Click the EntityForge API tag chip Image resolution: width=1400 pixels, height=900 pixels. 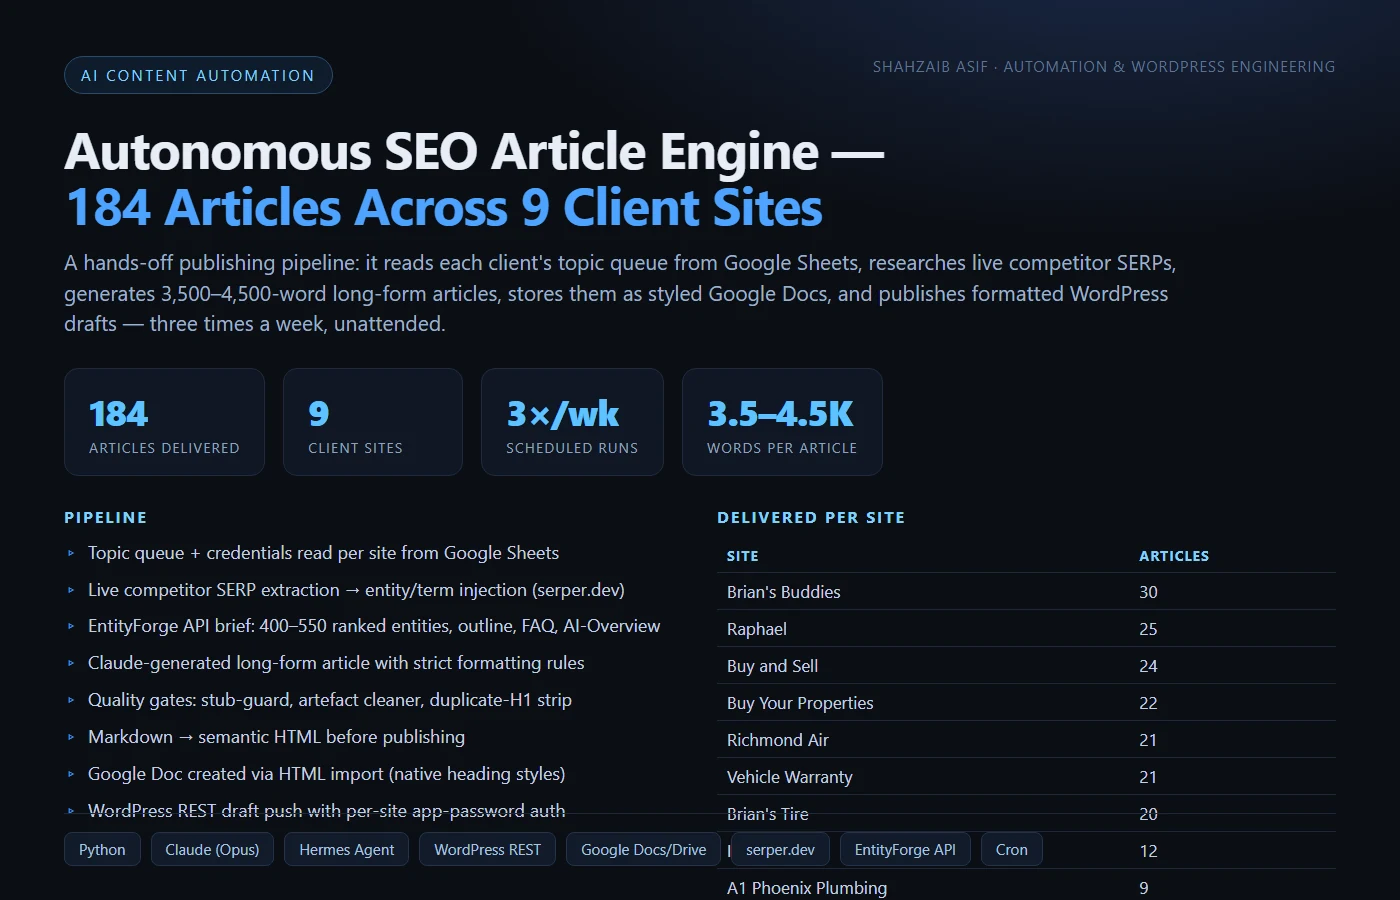click(905, 849)
